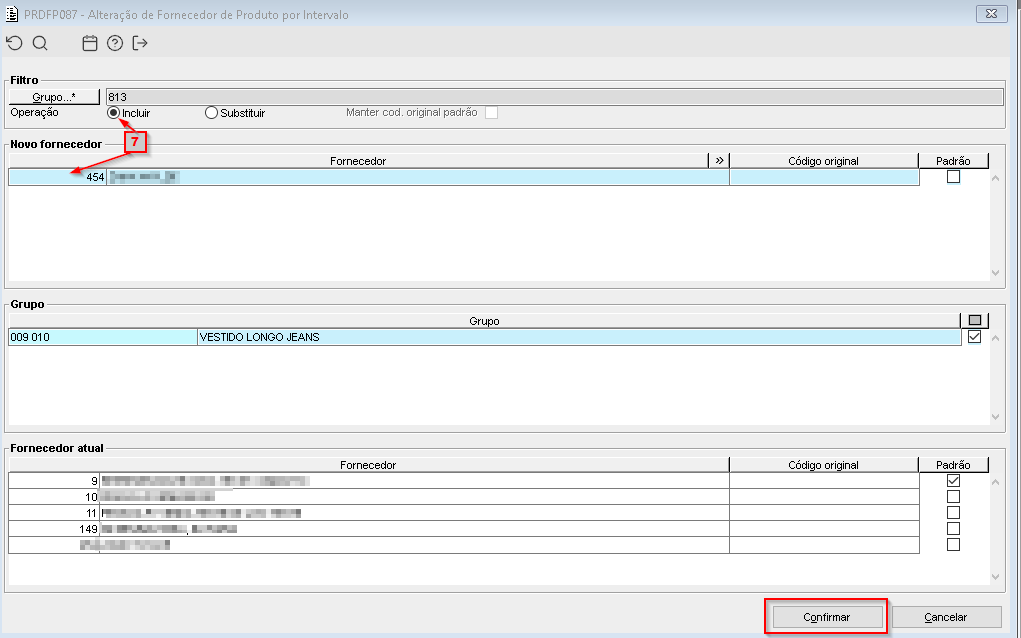Click the Fornecedor column header in Novo fornecedor

[x=358, y=161]
